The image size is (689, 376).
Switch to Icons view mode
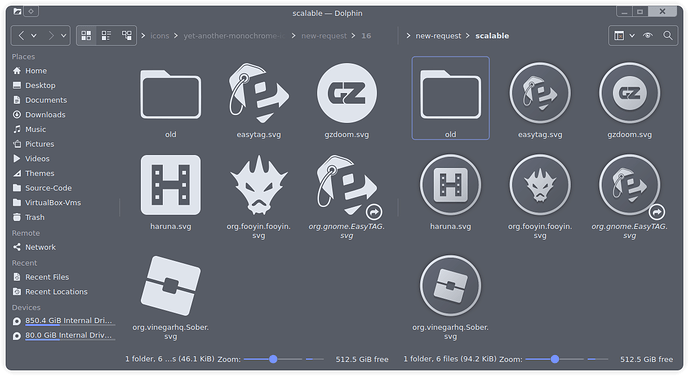pyautogui.click(x=86, y=36)
